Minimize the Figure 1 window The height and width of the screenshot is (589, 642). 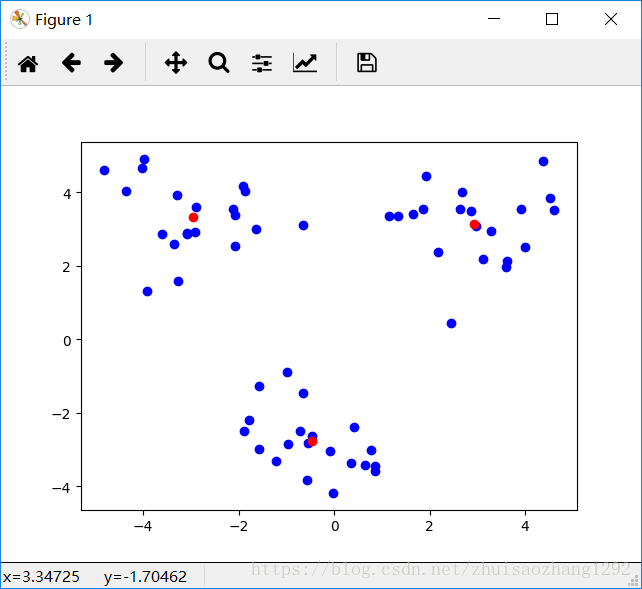[x=494, y=19]
